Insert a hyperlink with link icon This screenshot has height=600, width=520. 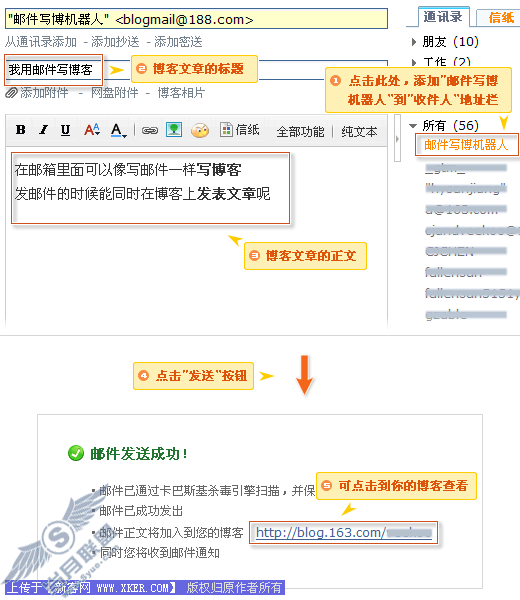(150, 130)
